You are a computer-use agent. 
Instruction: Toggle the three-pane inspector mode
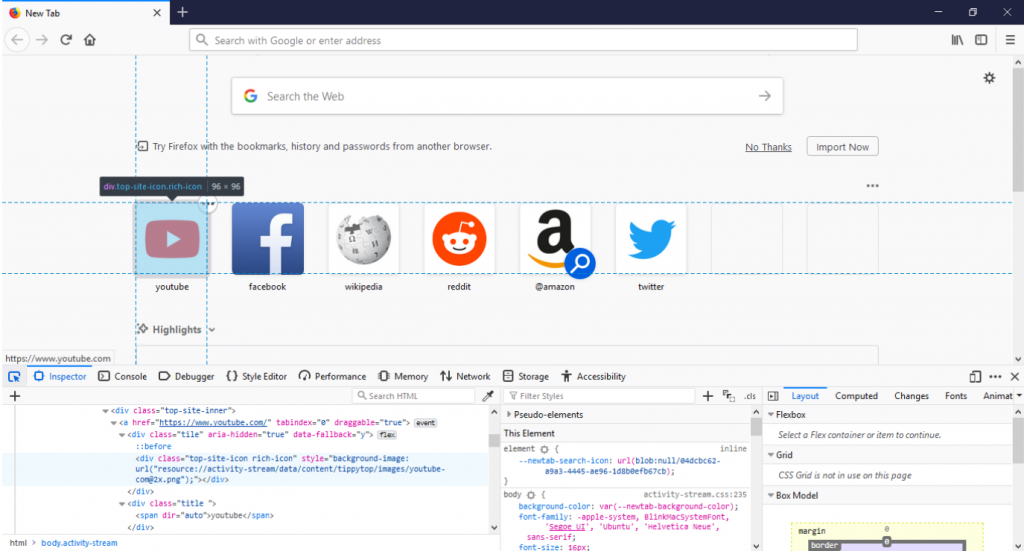pyautogui.click(x=773, y=396)
